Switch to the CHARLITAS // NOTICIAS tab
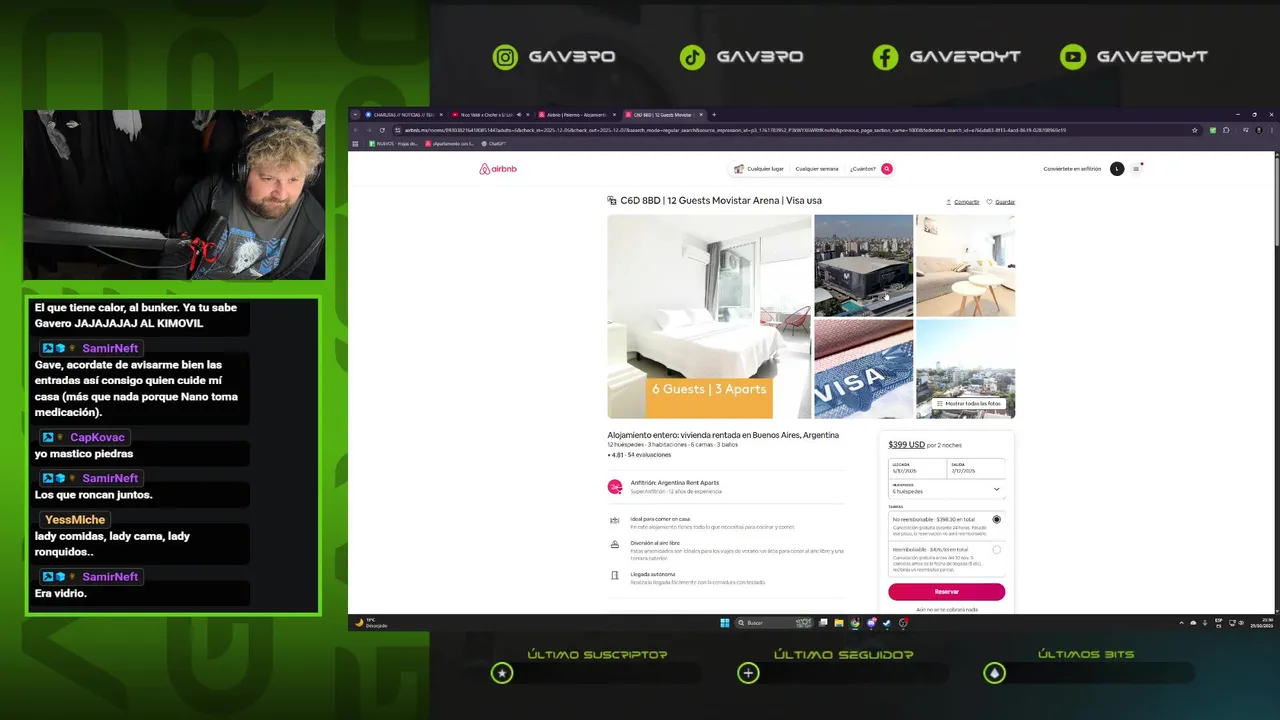This screenshot has height=720, width=1280. coord(402,115)
